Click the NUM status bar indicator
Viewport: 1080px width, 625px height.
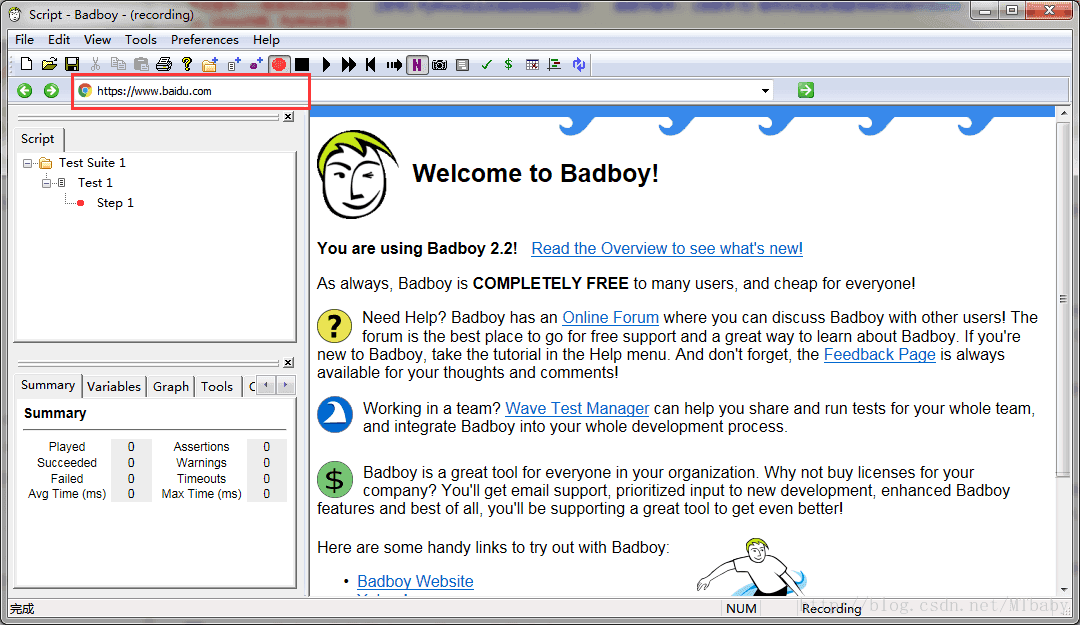tap(741, 608)
